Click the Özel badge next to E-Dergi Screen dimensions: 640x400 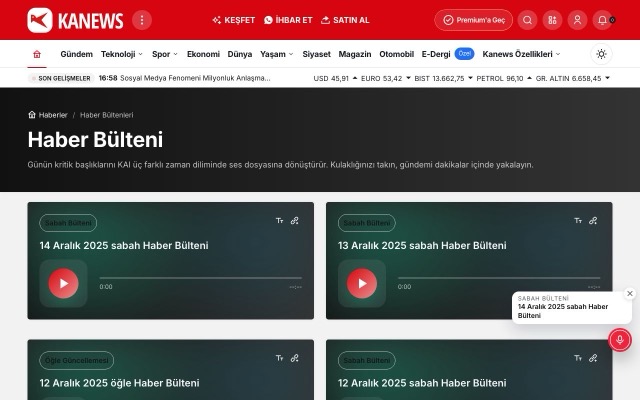[x=464, y=53]
